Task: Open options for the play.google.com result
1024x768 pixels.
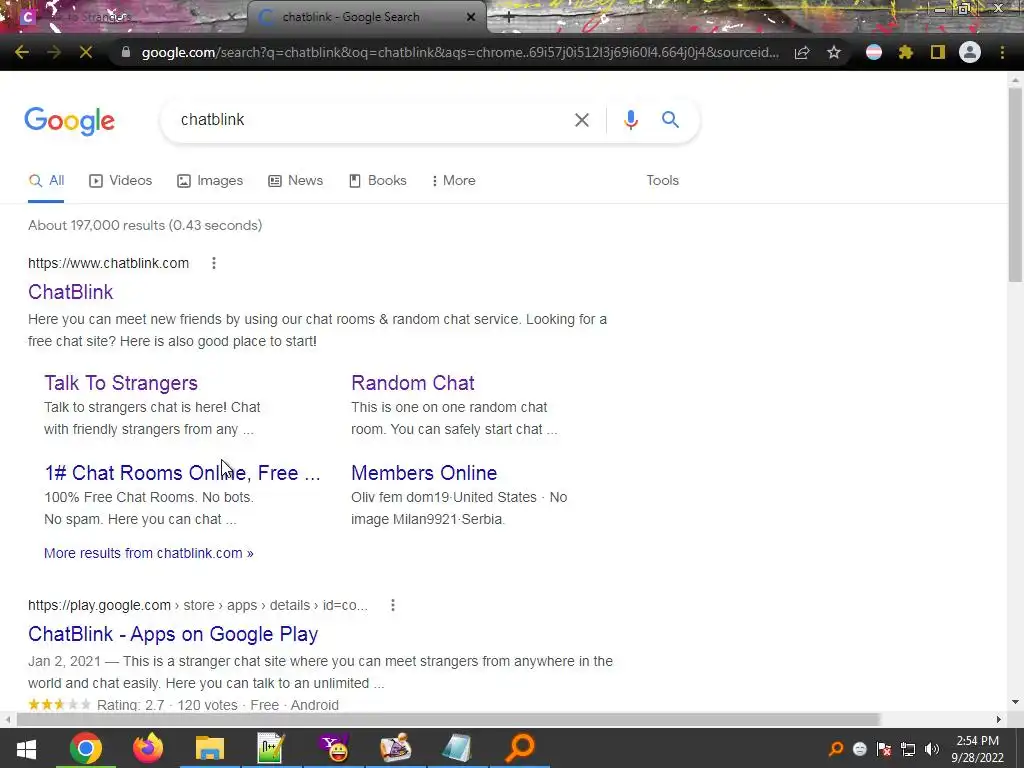Action: pos(392,605)
